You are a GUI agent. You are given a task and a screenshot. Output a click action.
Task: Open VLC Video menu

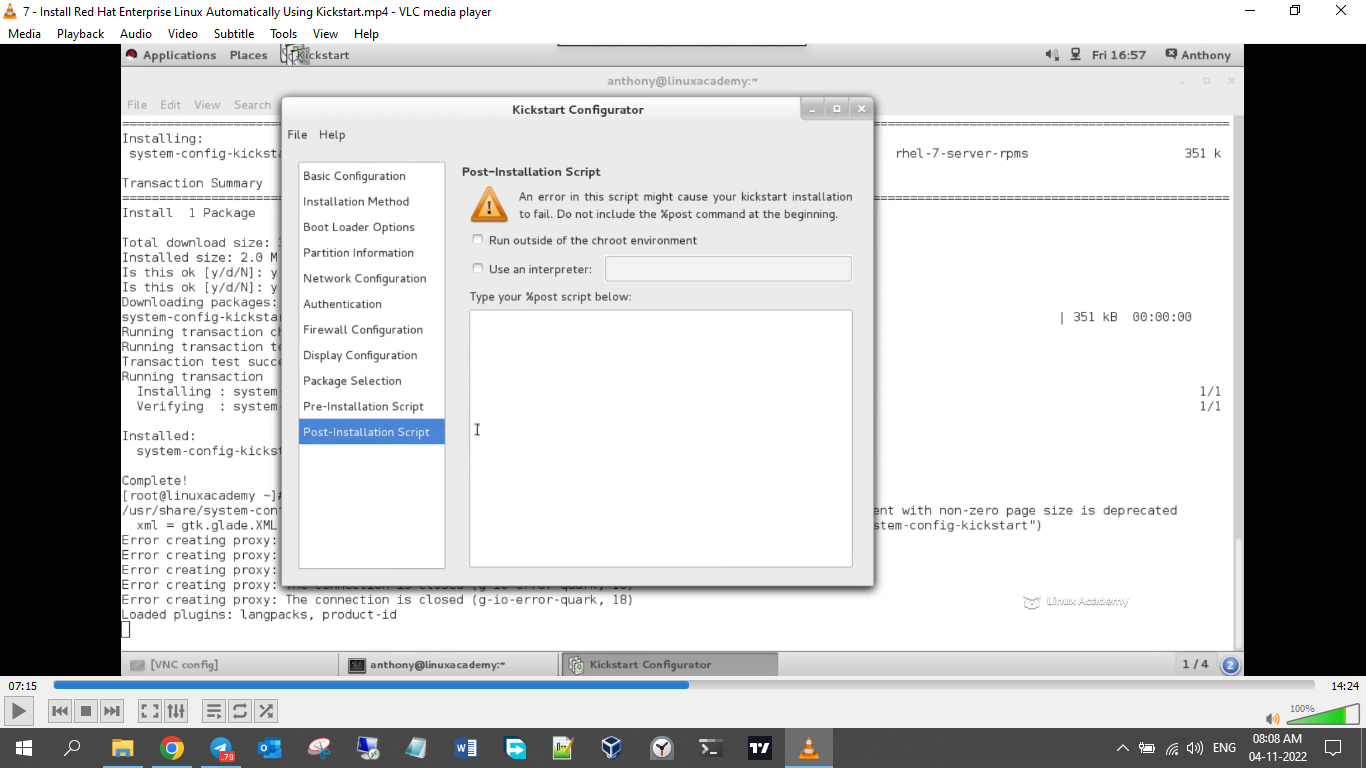coord(183,33)
